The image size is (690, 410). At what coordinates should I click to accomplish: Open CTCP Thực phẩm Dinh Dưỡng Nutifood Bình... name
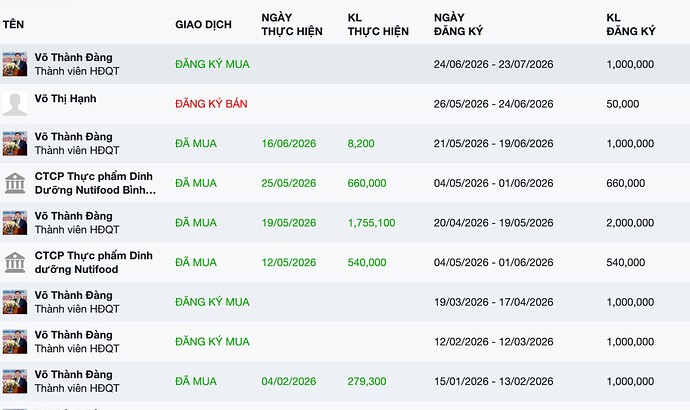point(95,183)
